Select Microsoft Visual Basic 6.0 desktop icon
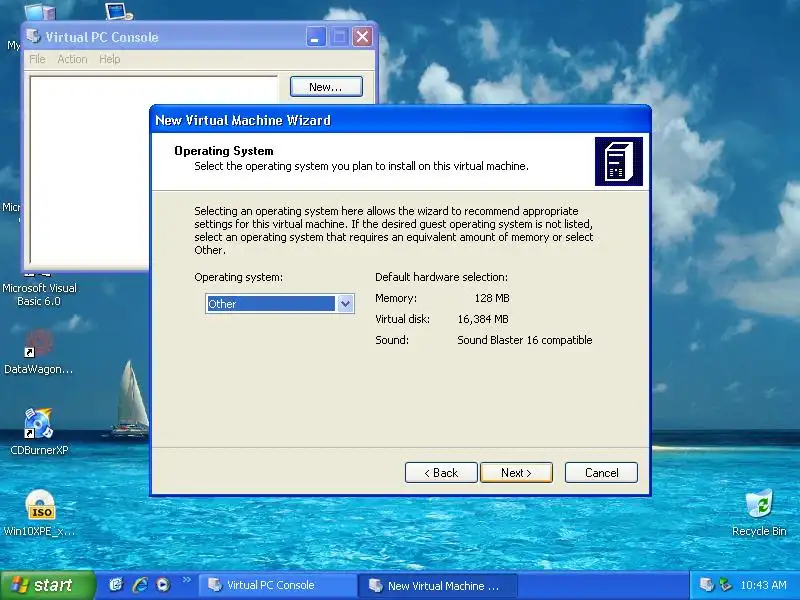 [39, 288]
